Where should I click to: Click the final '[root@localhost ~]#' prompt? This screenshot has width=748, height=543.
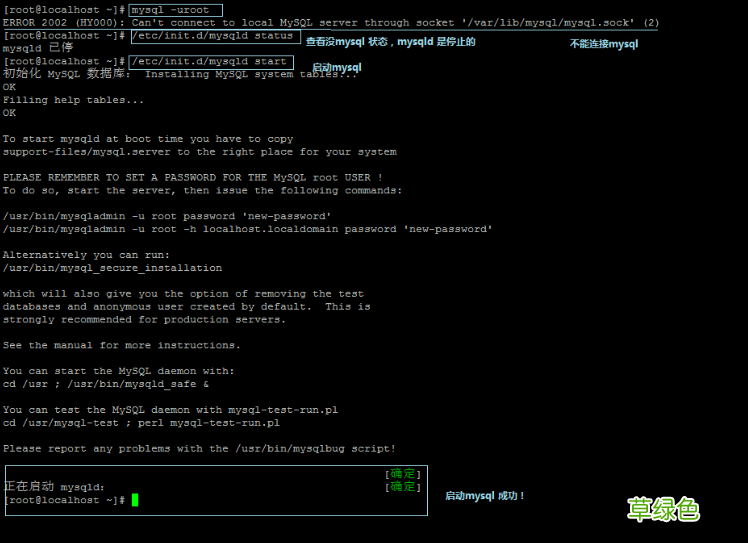[x=65, y=500]
